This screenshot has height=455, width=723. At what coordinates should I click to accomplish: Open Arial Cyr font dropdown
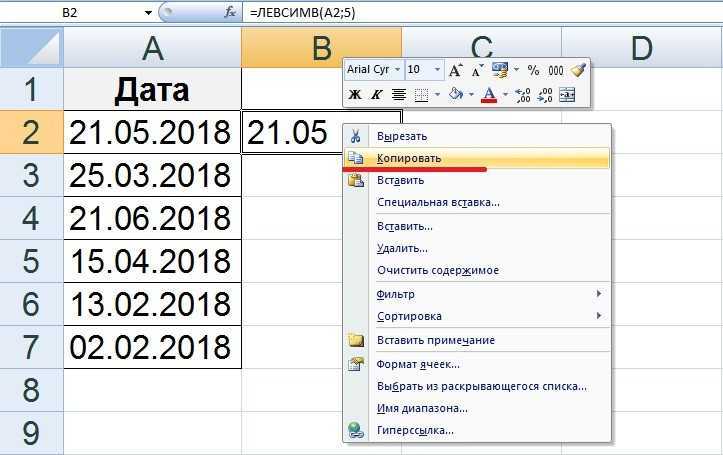coord(397,70)
